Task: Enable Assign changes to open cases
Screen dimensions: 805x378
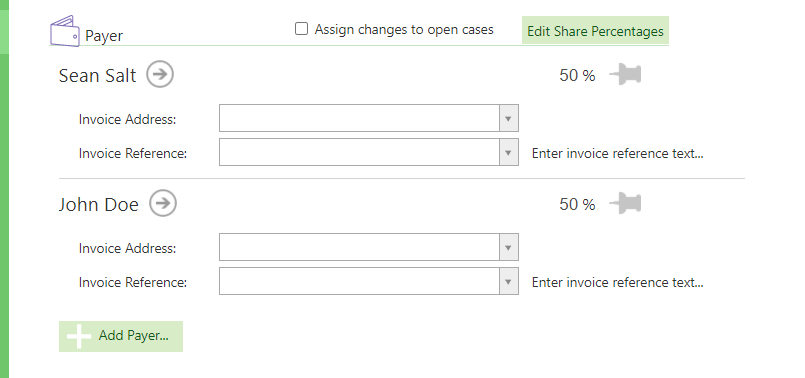Action: pyautogui.click(x=301, y=29)
